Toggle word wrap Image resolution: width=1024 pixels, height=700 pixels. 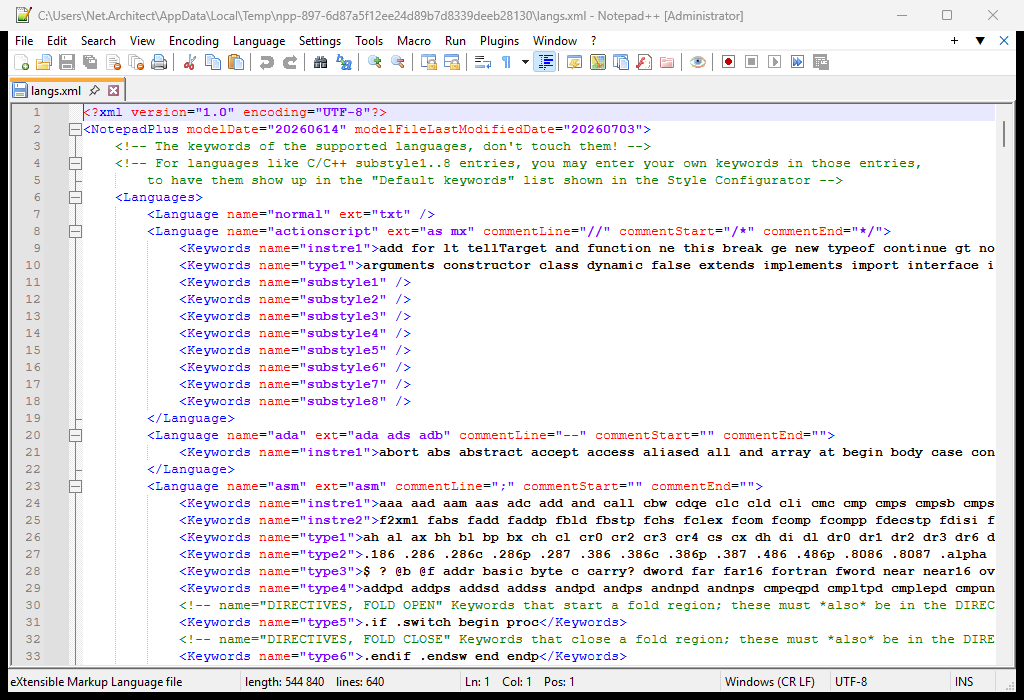[483, 62]
